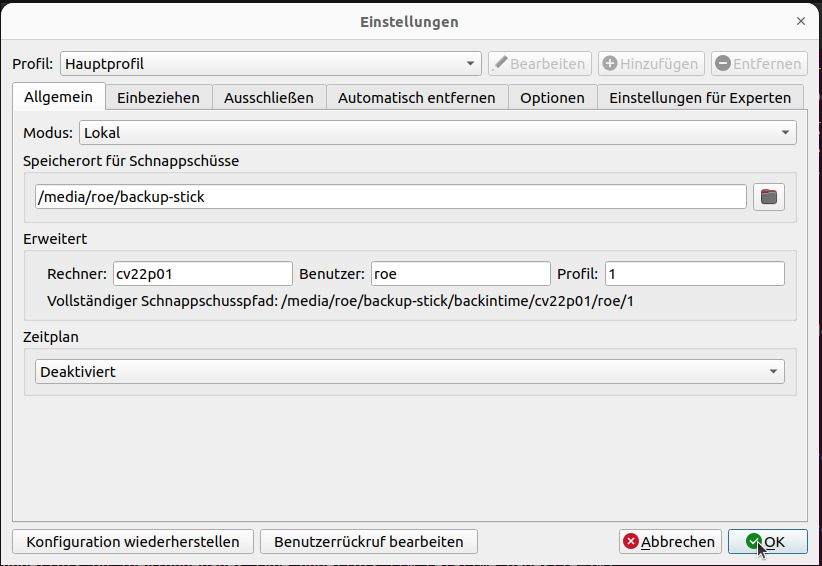Click the snapshot path field /media/roe/backup-stick
This screenshot has width=822, height=566.
(x=390, y=197)
